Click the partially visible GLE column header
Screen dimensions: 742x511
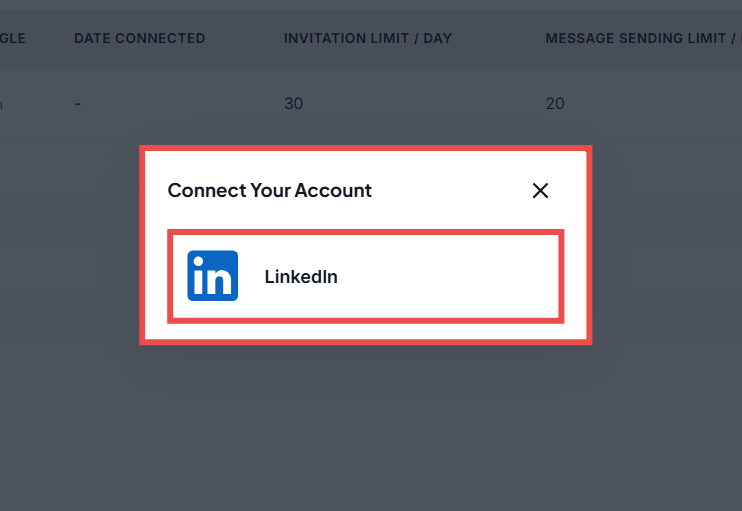point(13,39)
